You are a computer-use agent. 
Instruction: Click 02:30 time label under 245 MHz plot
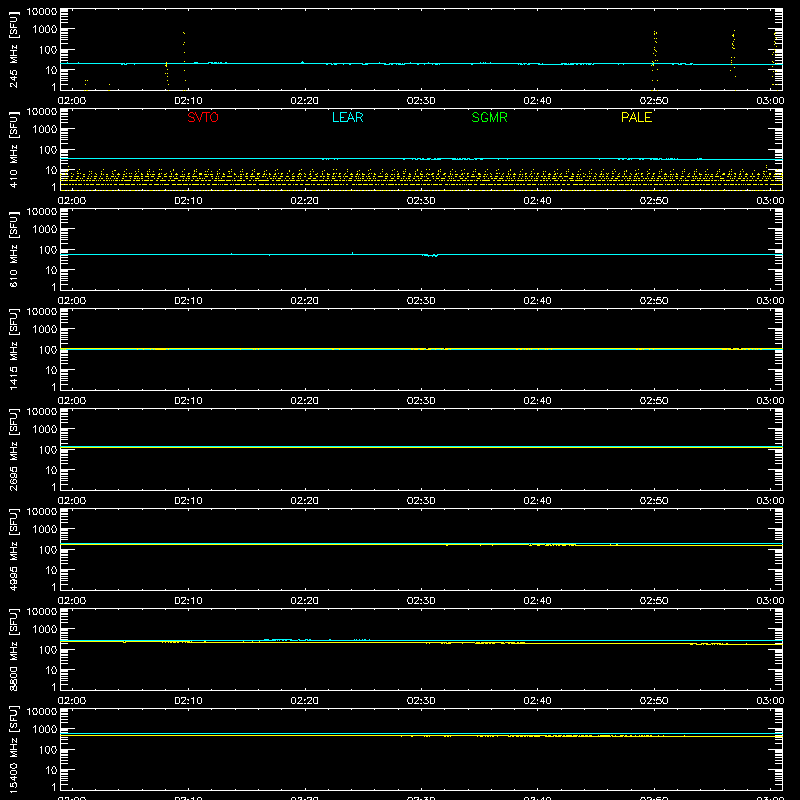pos(421,101)
